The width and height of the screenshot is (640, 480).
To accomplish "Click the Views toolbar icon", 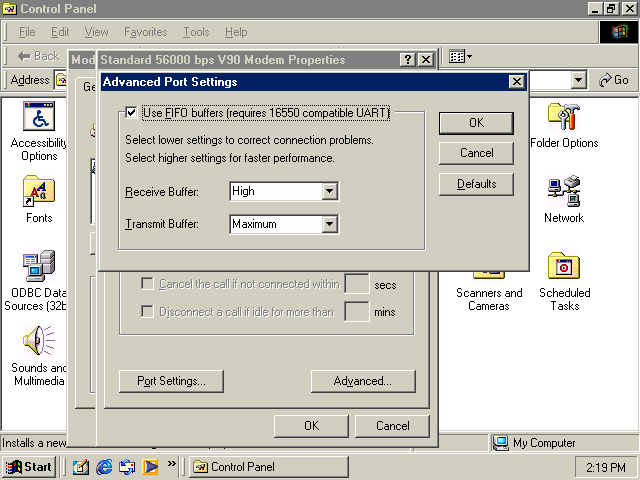I will (x=457, y=56).
